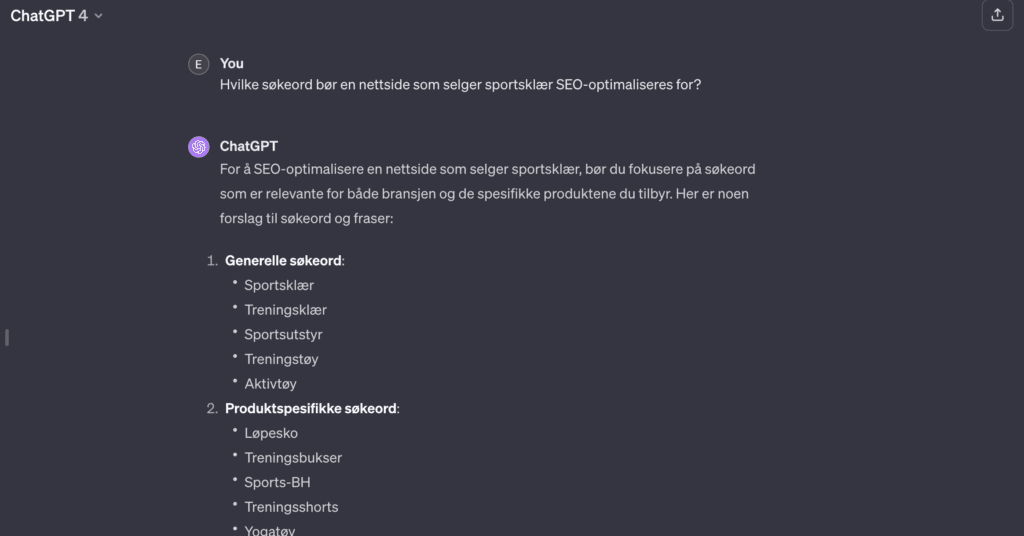
Task: Click the 'Sportsutstyr' list item
Action: click(x=283, y=335)
